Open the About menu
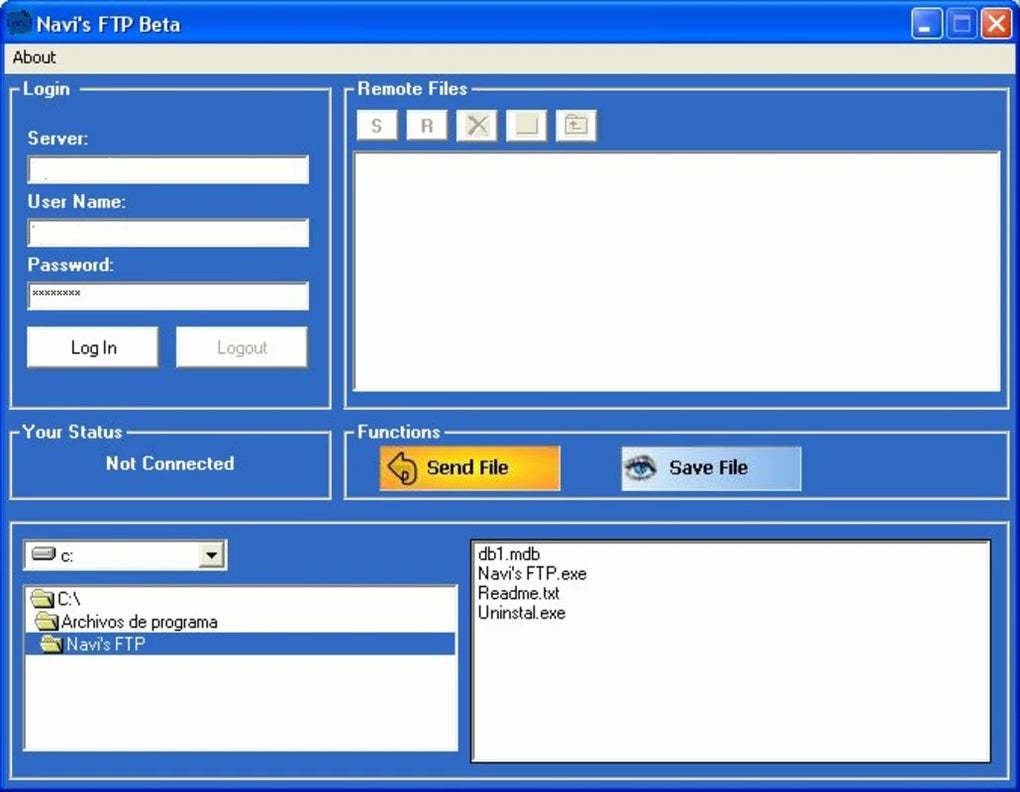1020x792 pixels. coord(33,57)
